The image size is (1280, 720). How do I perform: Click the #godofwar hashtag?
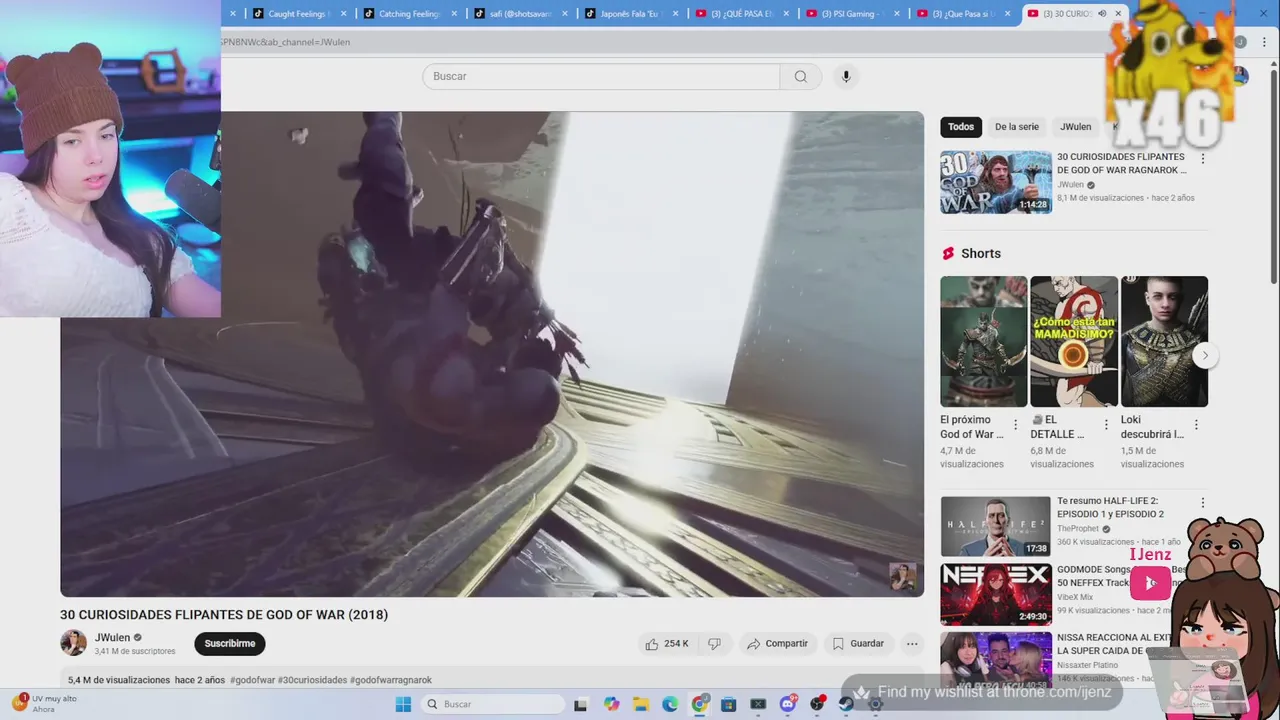tap(252, 680)
